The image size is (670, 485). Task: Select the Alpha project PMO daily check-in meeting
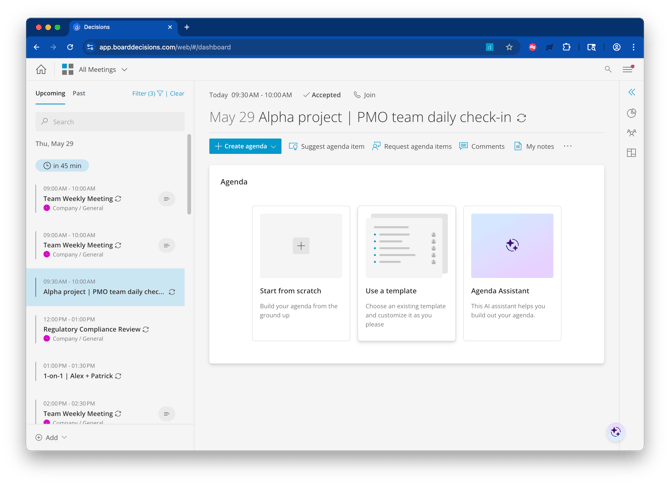pos(106,287)
